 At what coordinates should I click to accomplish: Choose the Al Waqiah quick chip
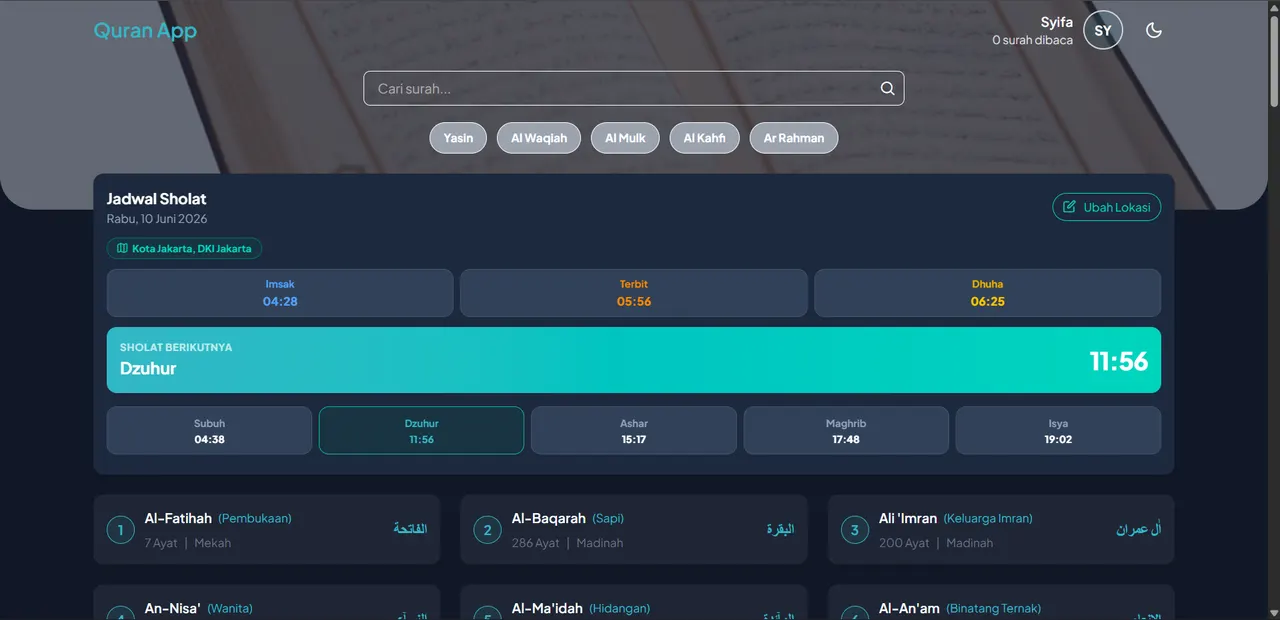(539, 138)
